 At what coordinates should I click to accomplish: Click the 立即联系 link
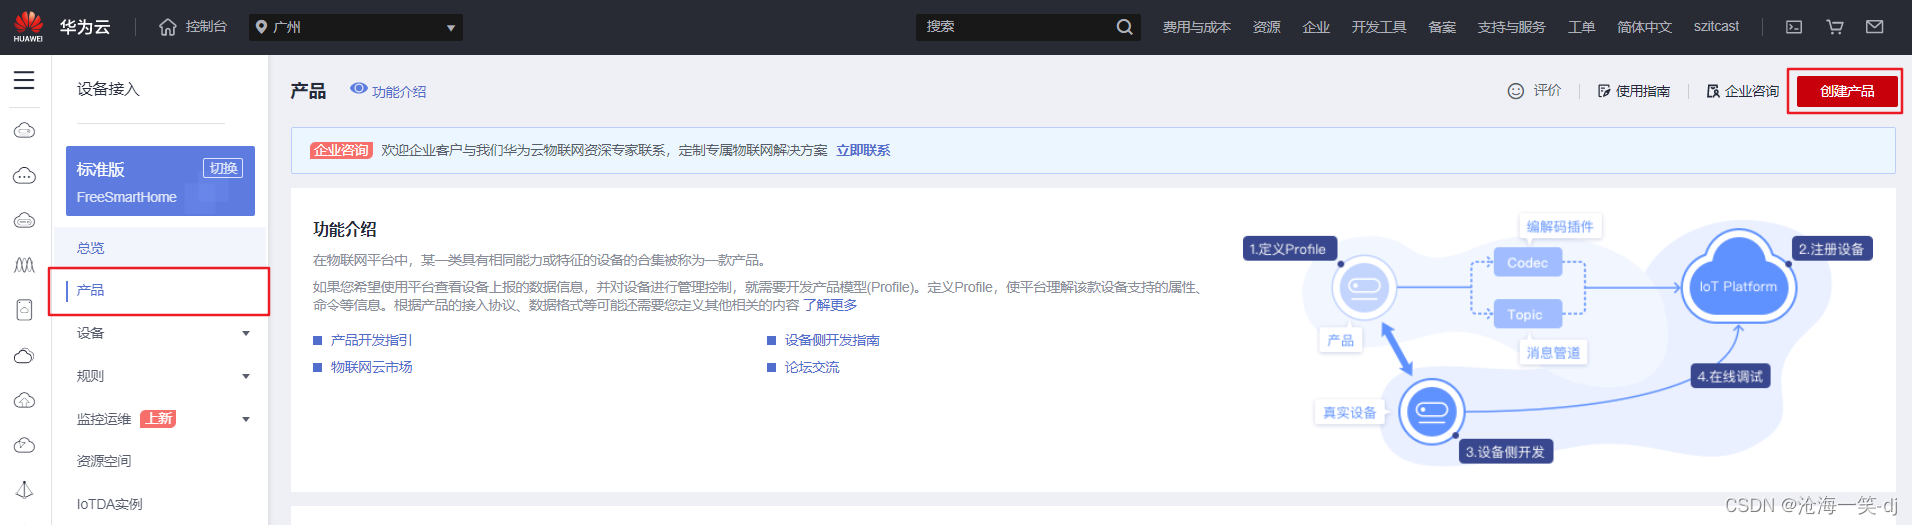[863, 150]
